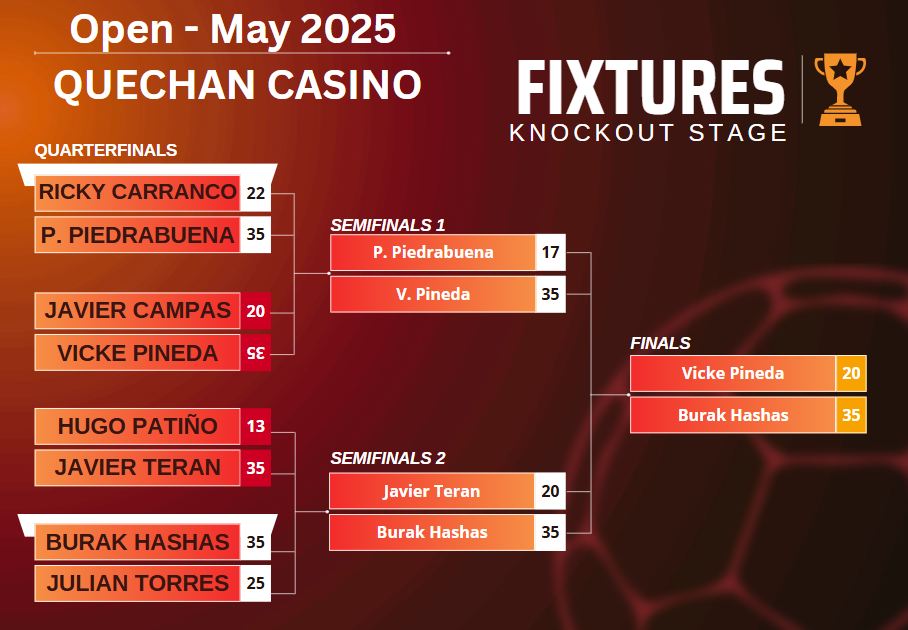Click Burak Hashas semifinal entry
This screenshot has height=630, width=908.
pyautogui.click(x=432, y=533)
